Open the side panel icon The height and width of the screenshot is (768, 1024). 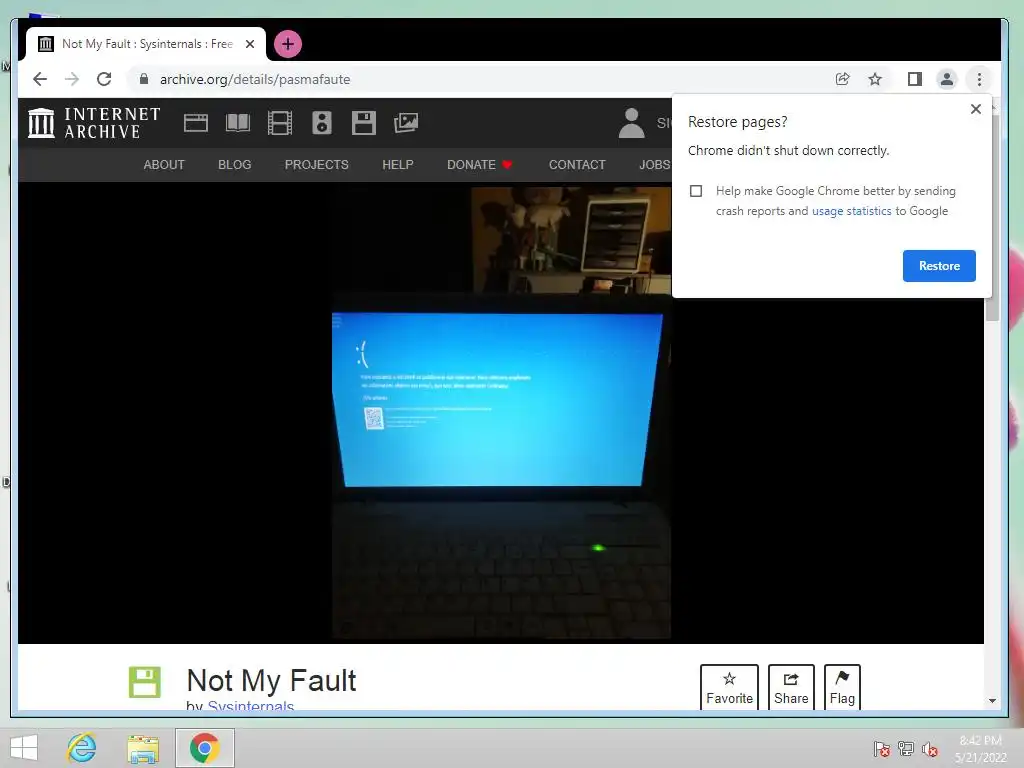click(x=914, y=79)
